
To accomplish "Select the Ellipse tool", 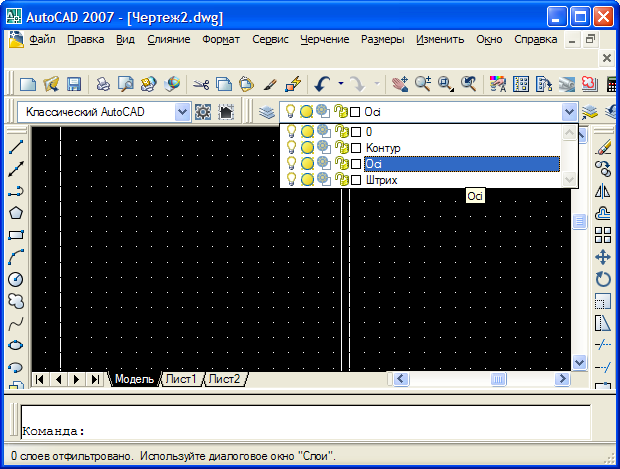I will click(x=16, y=346).
